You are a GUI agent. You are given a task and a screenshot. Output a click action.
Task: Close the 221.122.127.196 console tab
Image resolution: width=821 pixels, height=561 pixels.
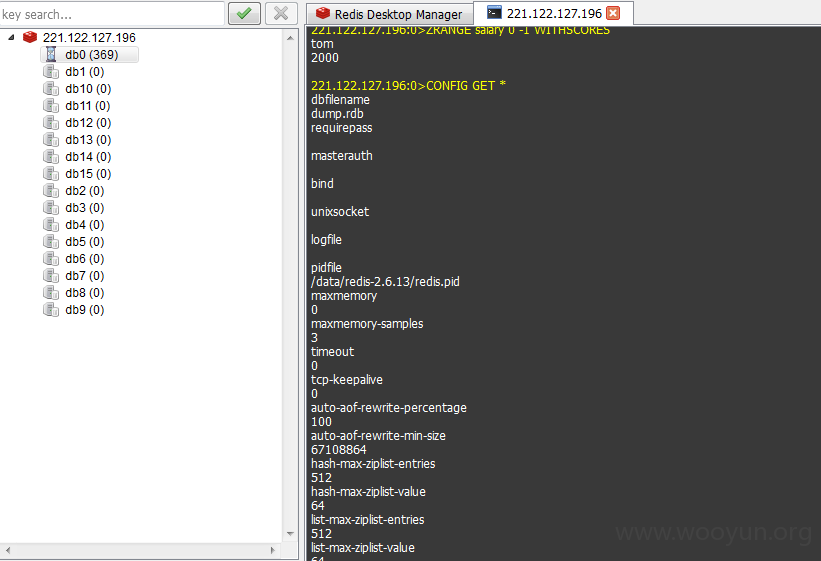click(x=613, y=13)
